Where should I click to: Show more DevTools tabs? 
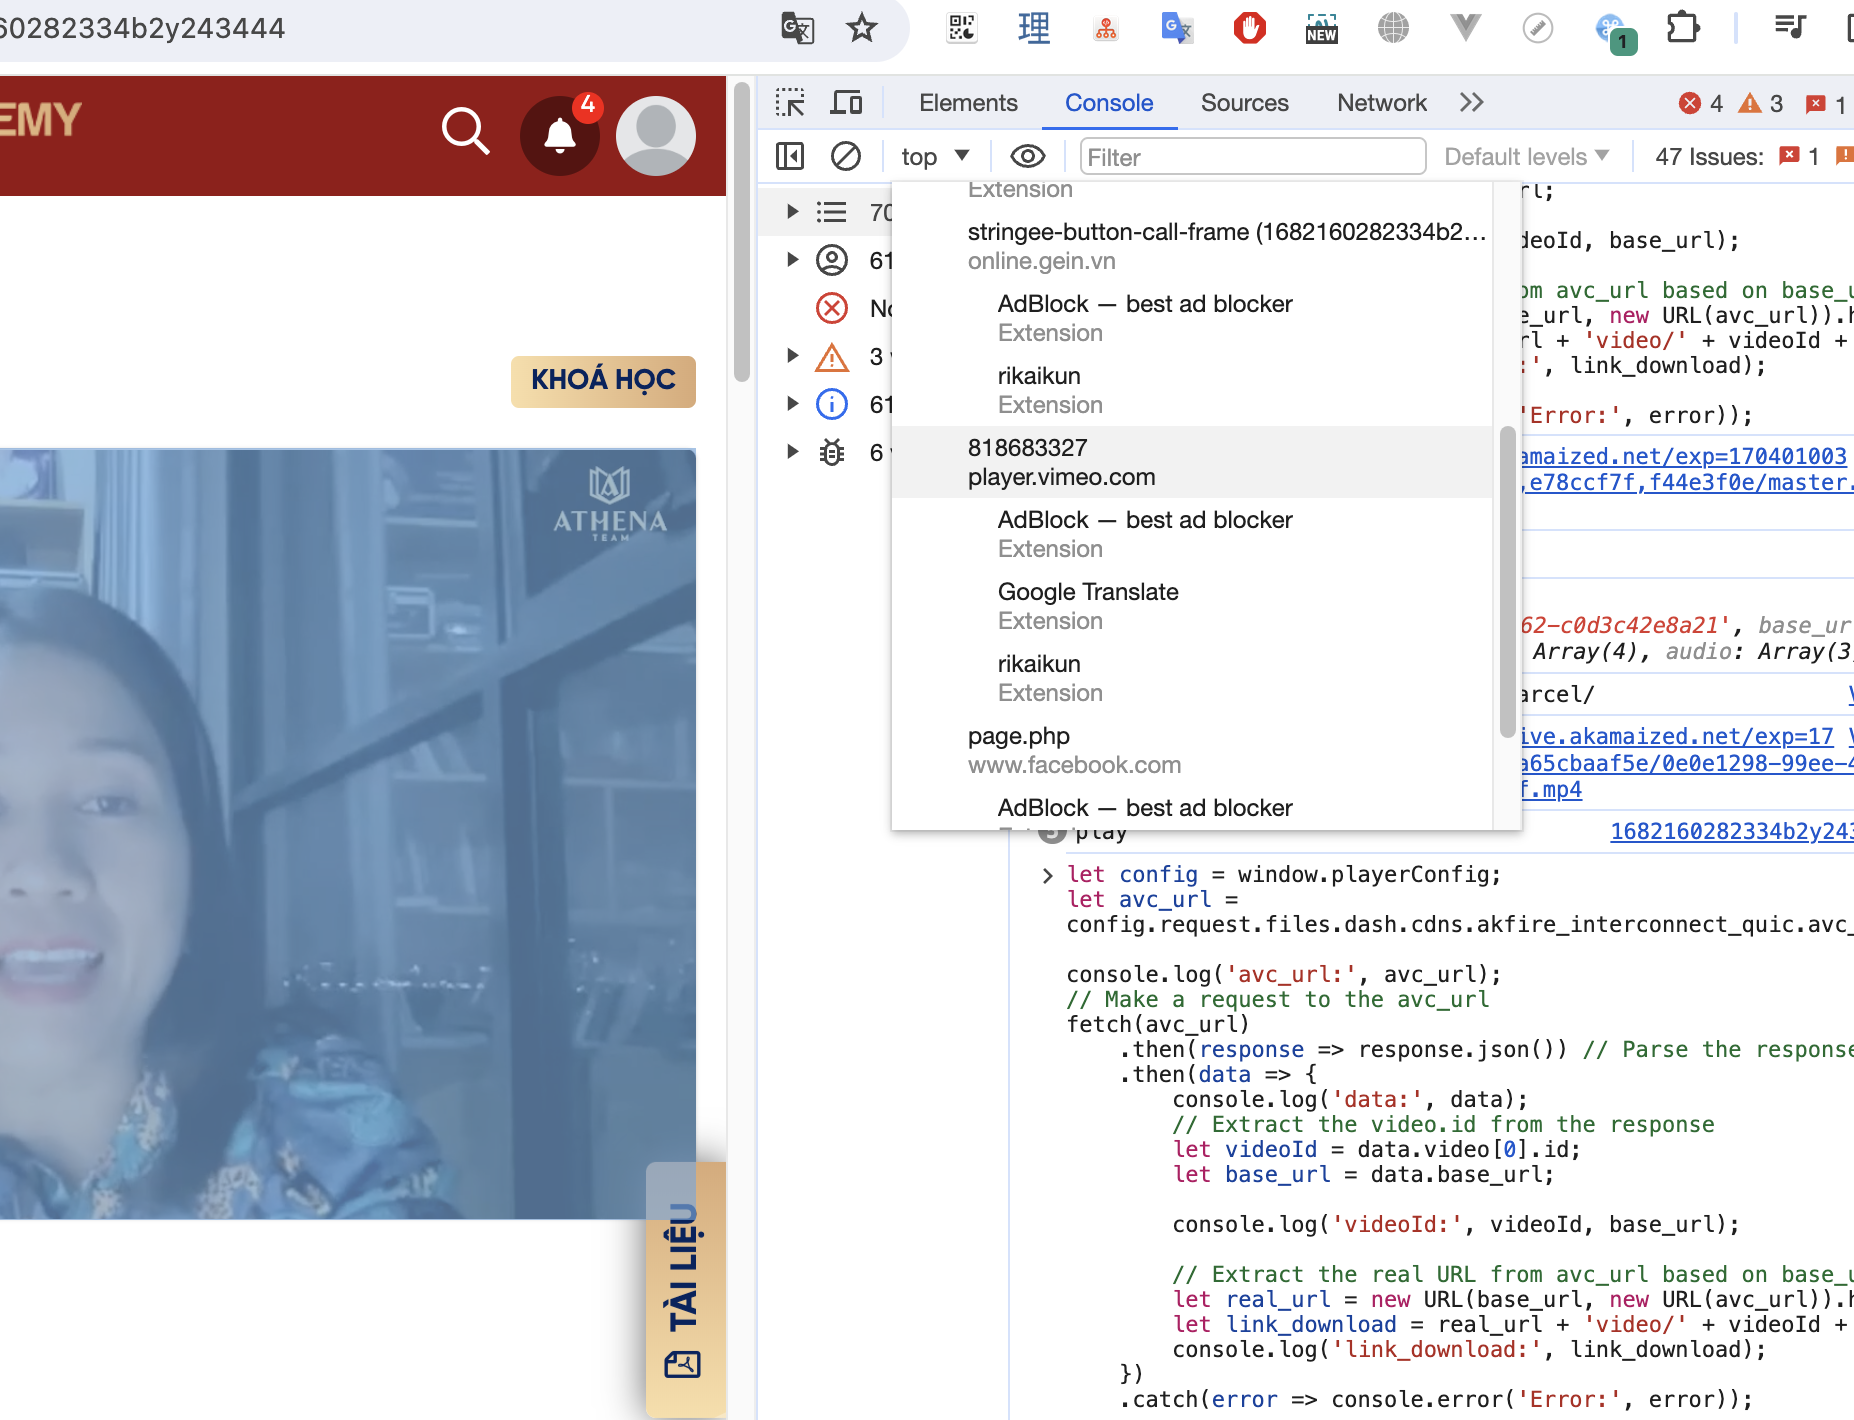tap(1471, 103)
